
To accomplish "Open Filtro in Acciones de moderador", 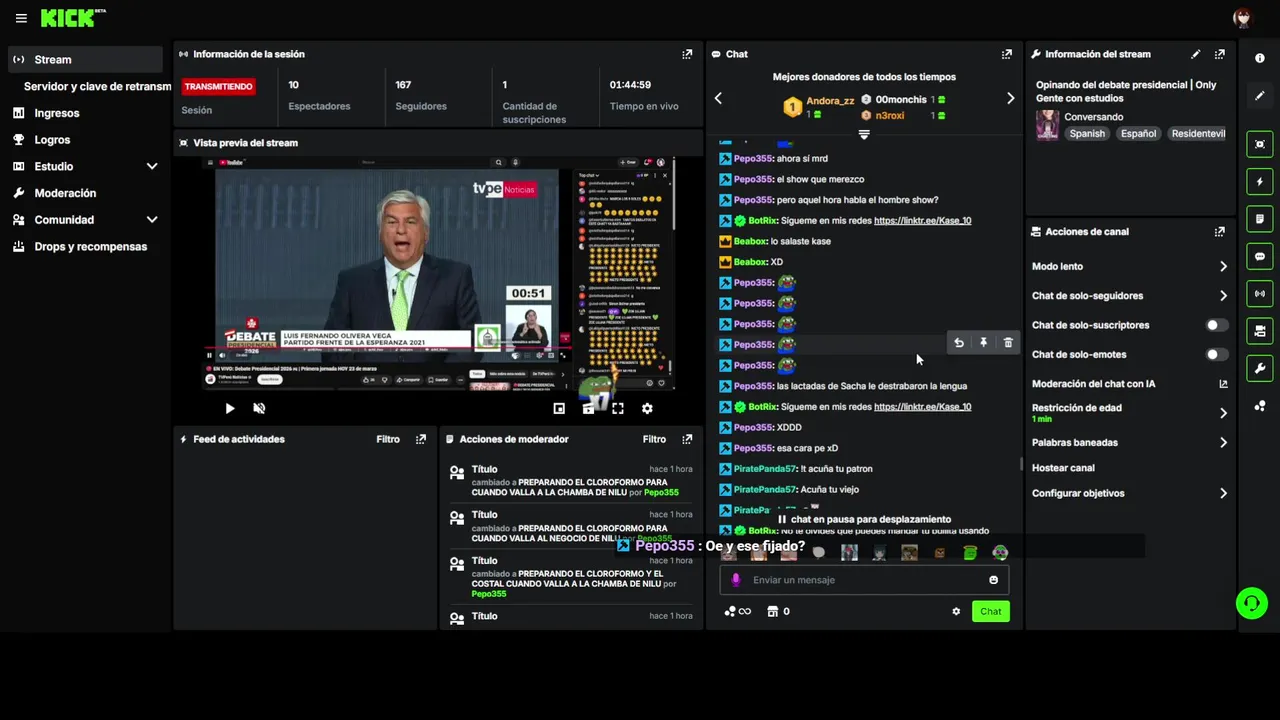I will tap(654, 439).
